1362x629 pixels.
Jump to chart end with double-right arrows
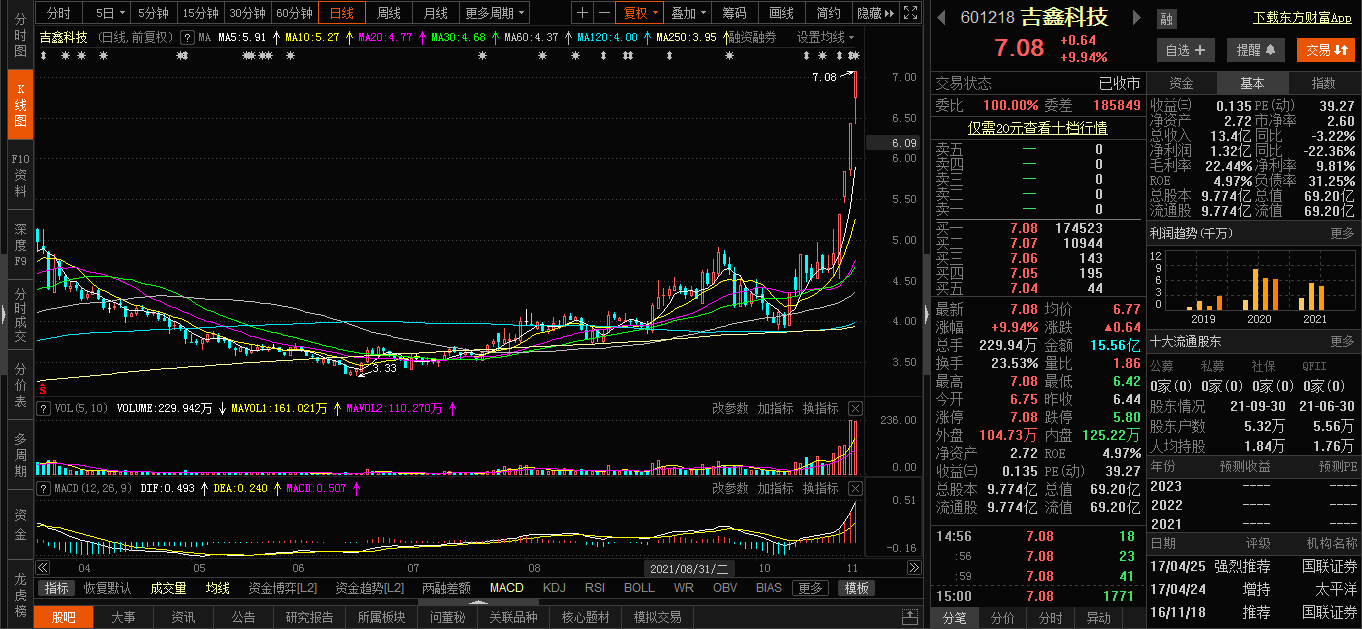[x=913, y=568]
